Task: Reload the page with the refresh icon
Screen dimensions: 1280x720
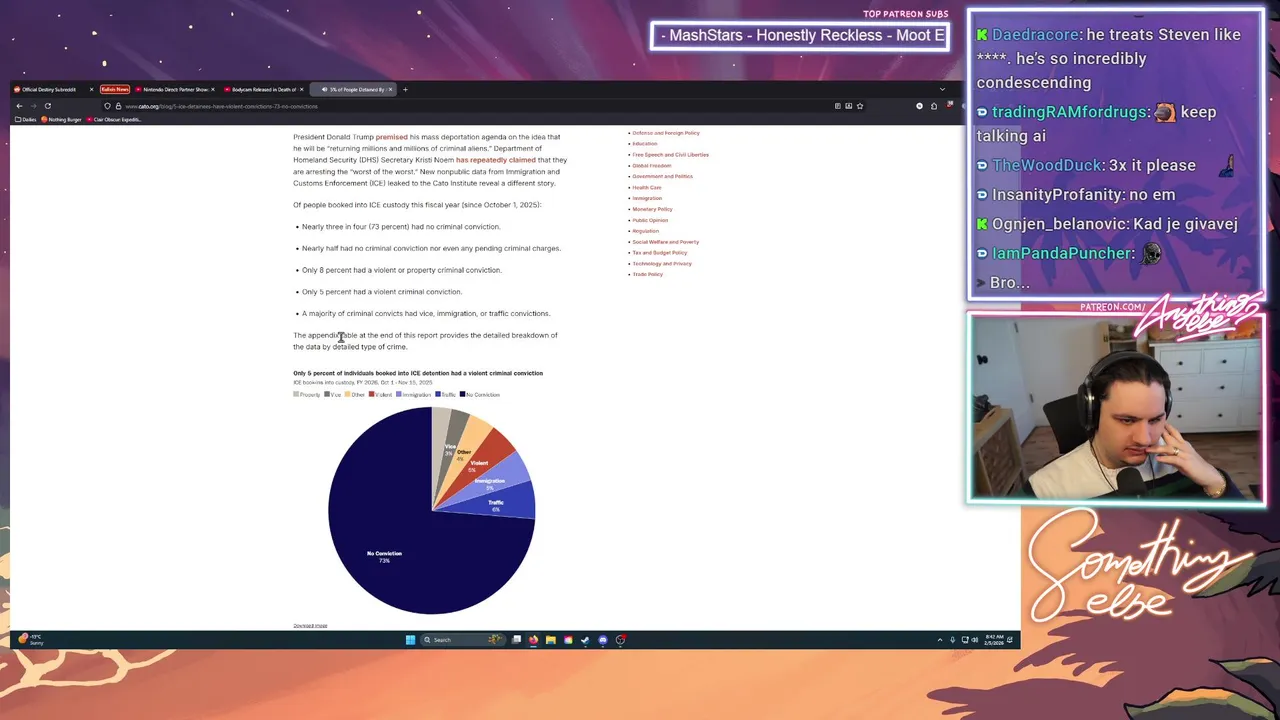Action: tap(47, 106)
